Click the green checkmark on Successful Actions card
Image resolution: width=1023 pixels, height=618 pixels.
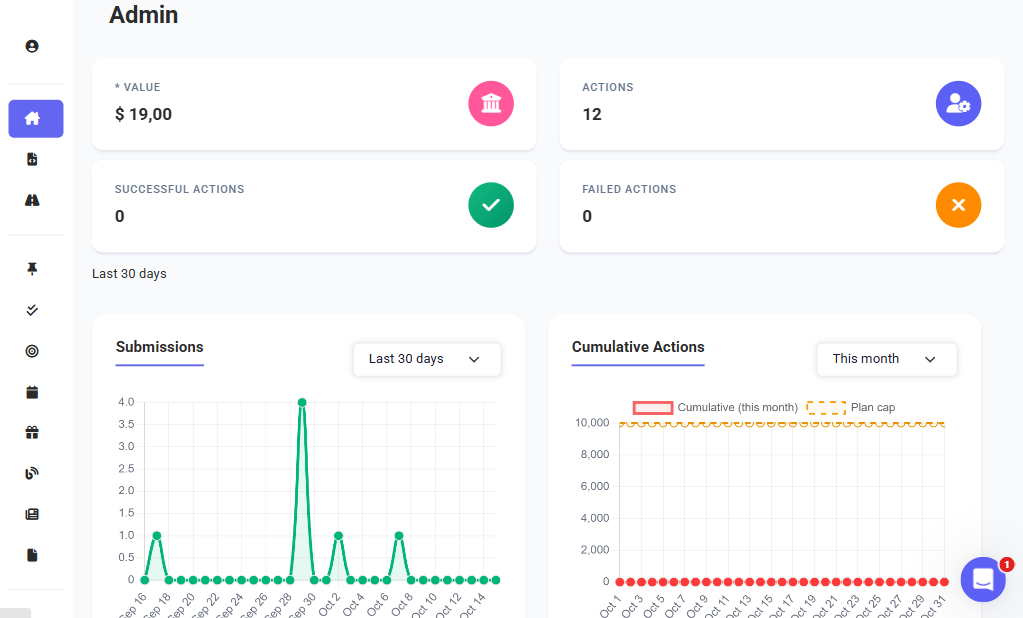coord(491,205)
